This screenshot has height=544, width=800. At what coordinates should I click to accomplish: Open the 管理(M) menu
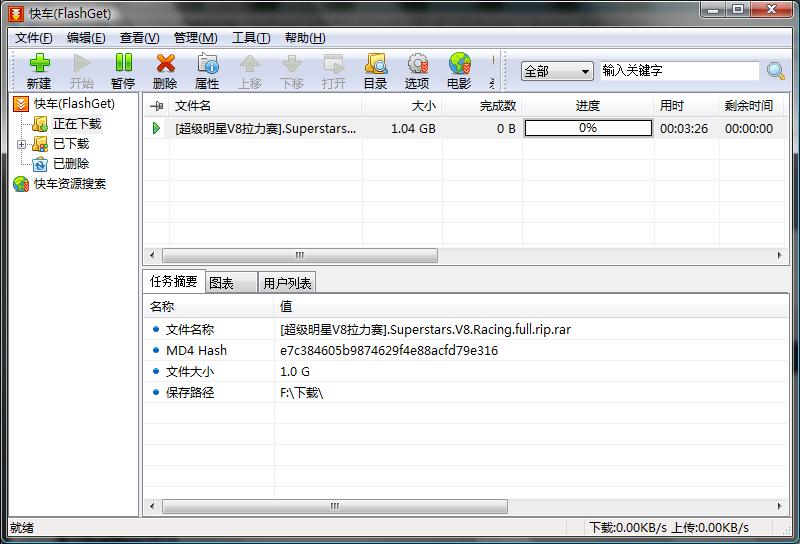(x=195, y=38)
